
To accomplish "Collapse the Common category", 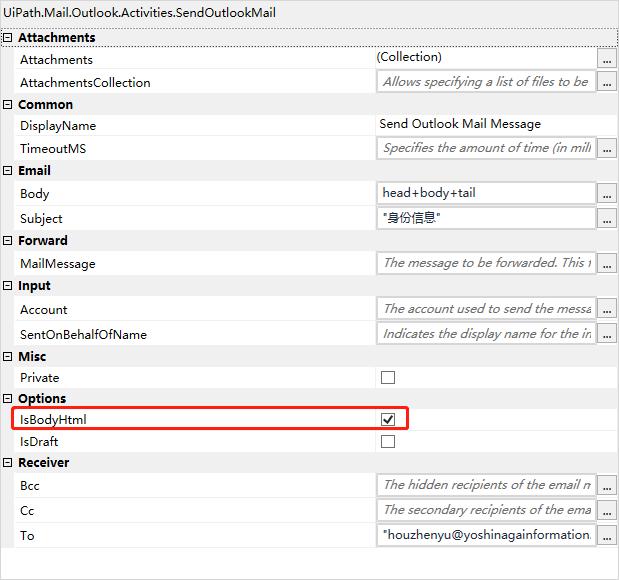I will click(x=8, y=105).
